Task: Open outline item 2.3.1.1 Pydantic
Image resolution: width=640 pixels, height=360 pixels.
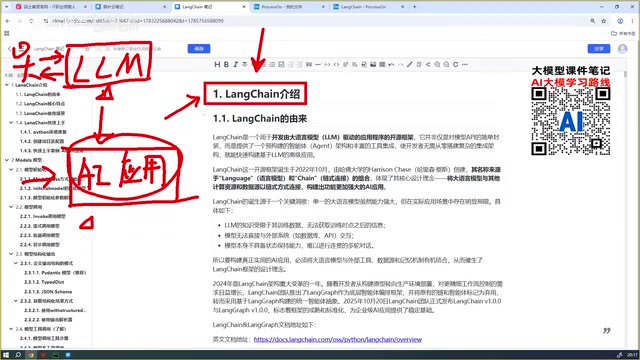Action: (x=55, y=273)
